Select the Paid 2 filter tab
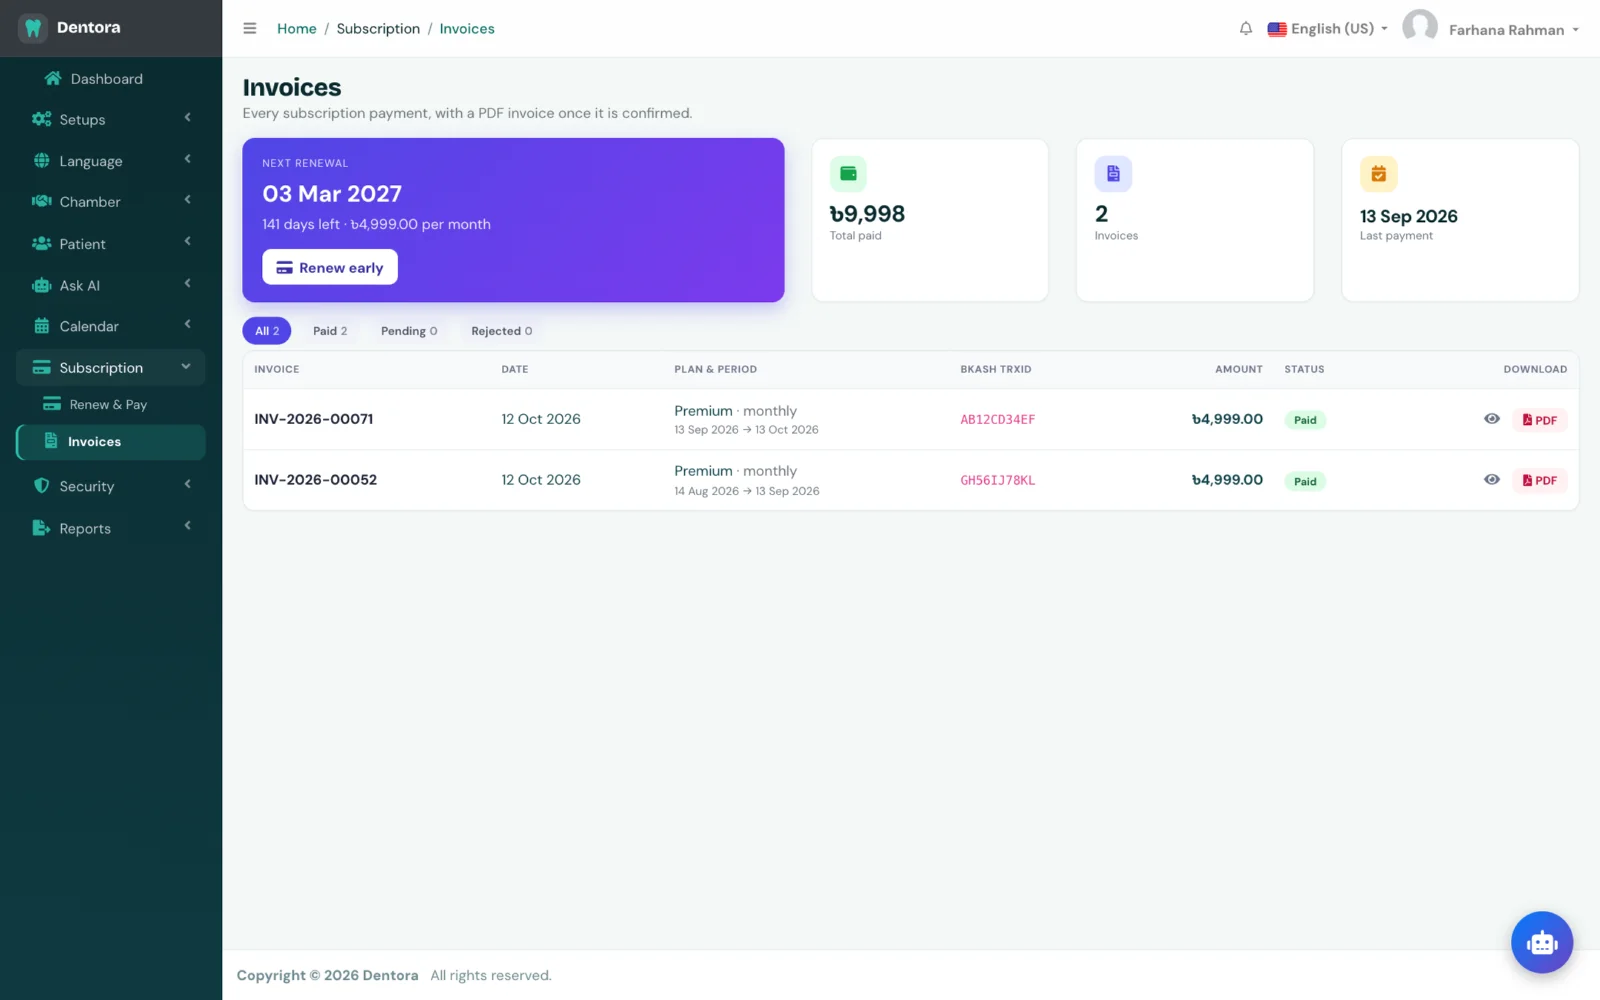Screen dimensions: 1600x1000 point(330,331)
